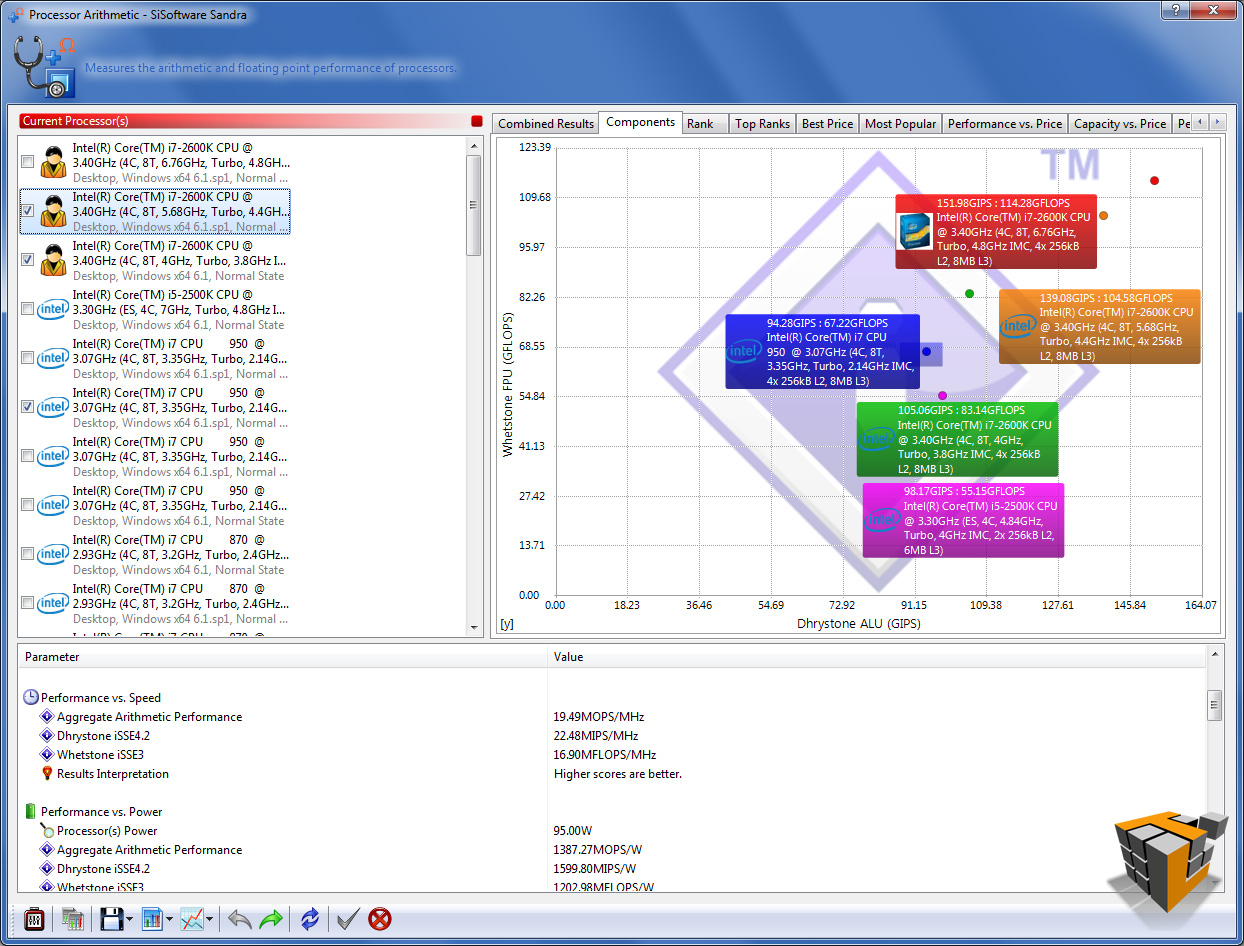Check the i7 870 'x64 6.1, Normal State' checkbox
The height and width of the screenshot is (946, 1244).
[x=28, y=554]
